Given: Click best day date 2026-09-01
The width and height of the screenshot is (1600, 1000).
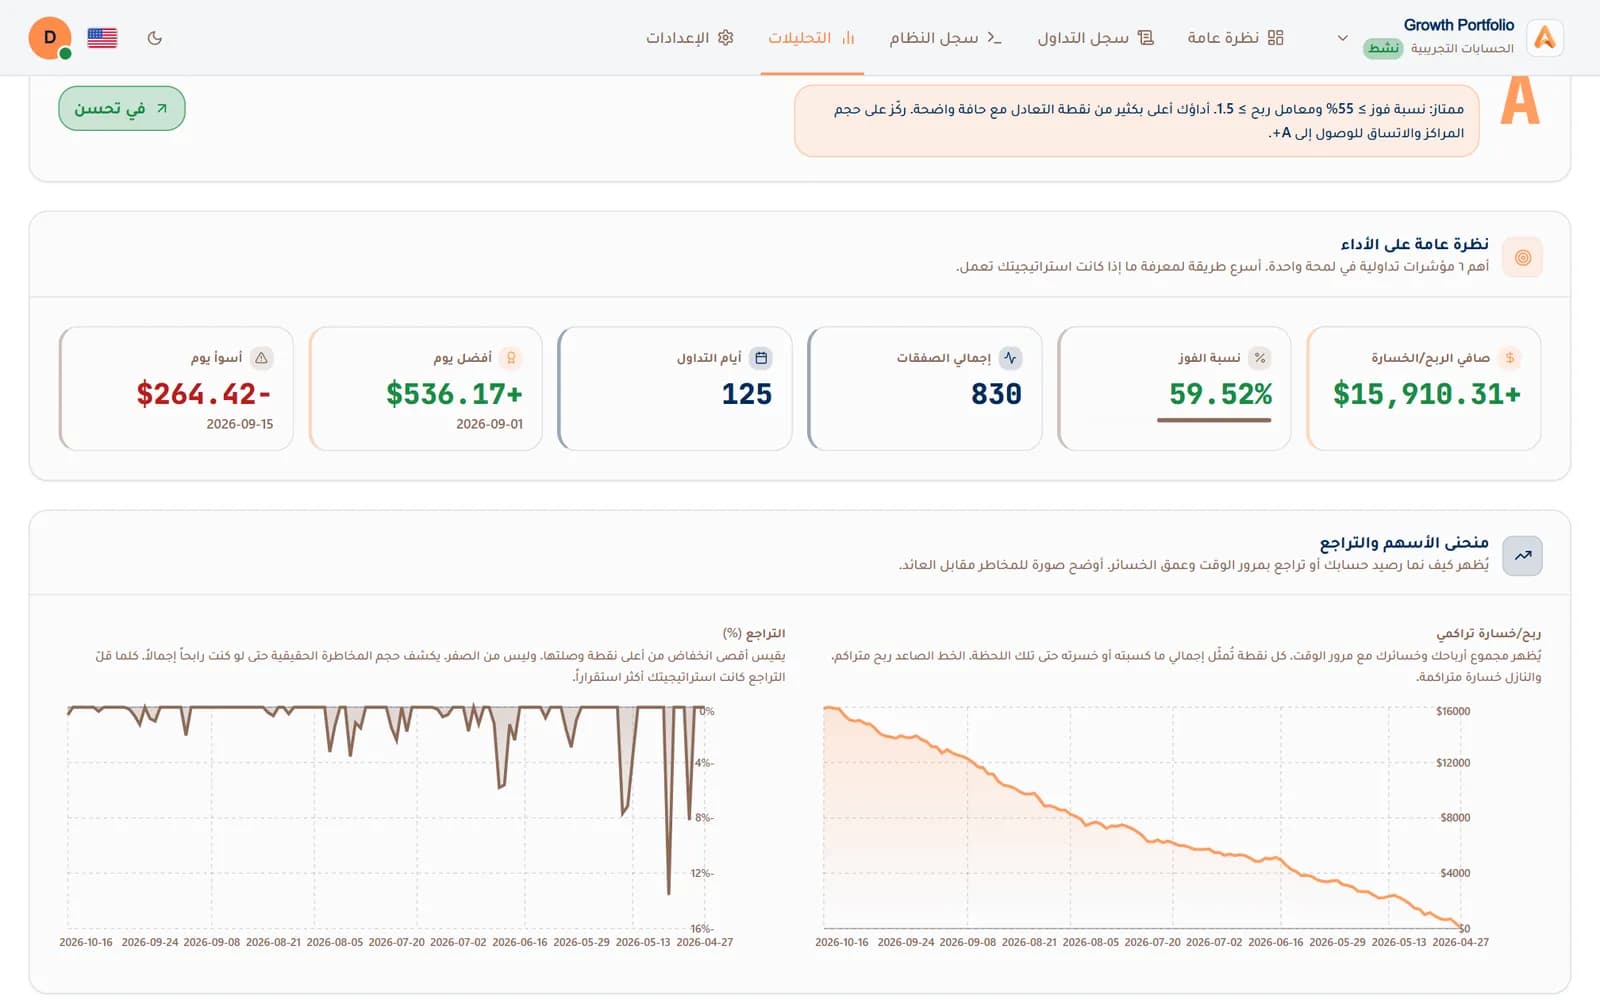Looking at the screenshot, I should tap(489, 424).
